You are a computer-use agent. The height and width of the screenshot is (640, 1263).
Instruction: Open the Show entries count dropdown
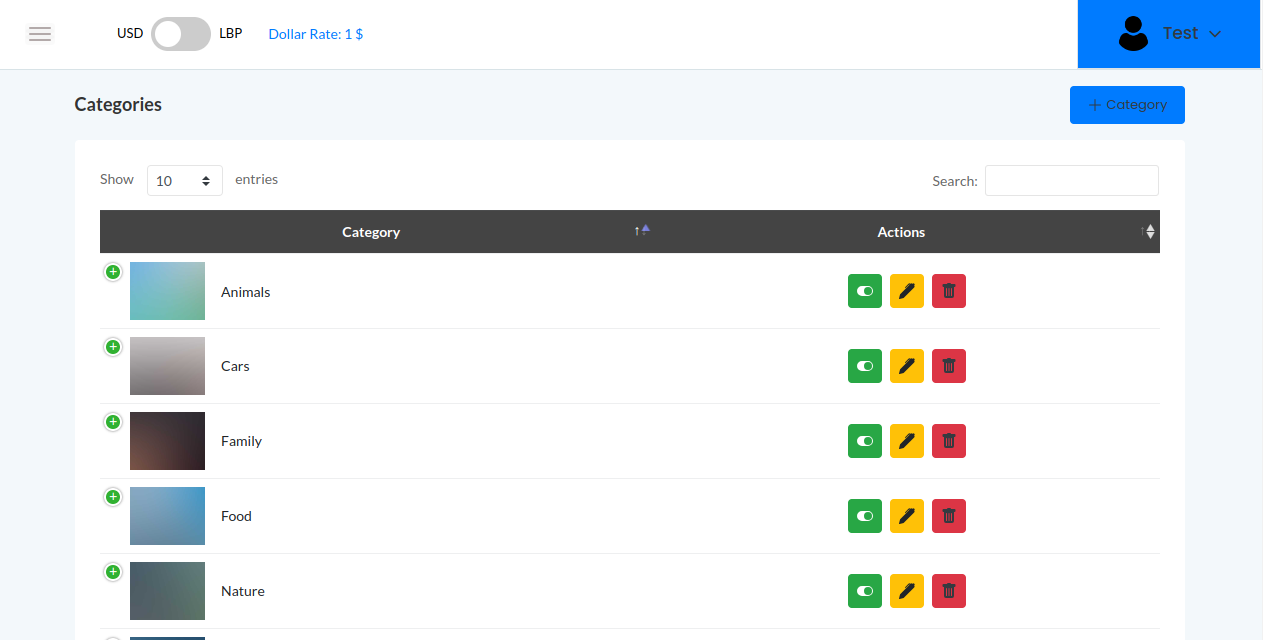tap(184, 181)
